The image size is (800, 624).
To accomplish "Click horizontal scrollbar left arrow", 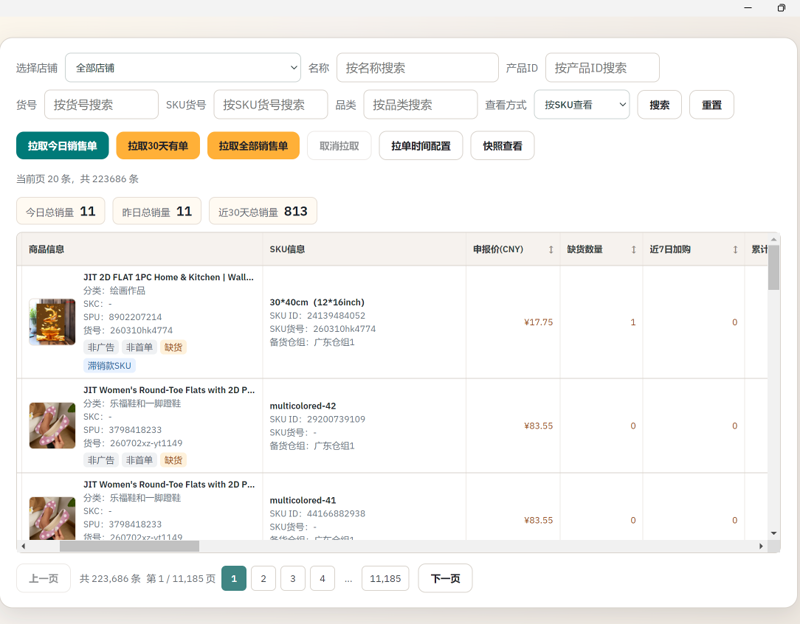I will [x=23, y=546].
